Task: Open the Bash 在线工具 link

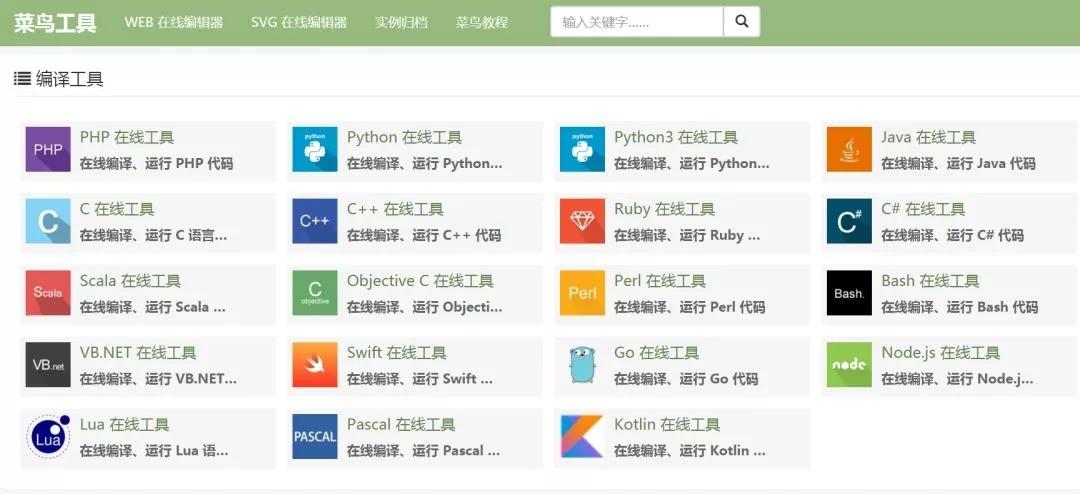Action: coord(931,280)
